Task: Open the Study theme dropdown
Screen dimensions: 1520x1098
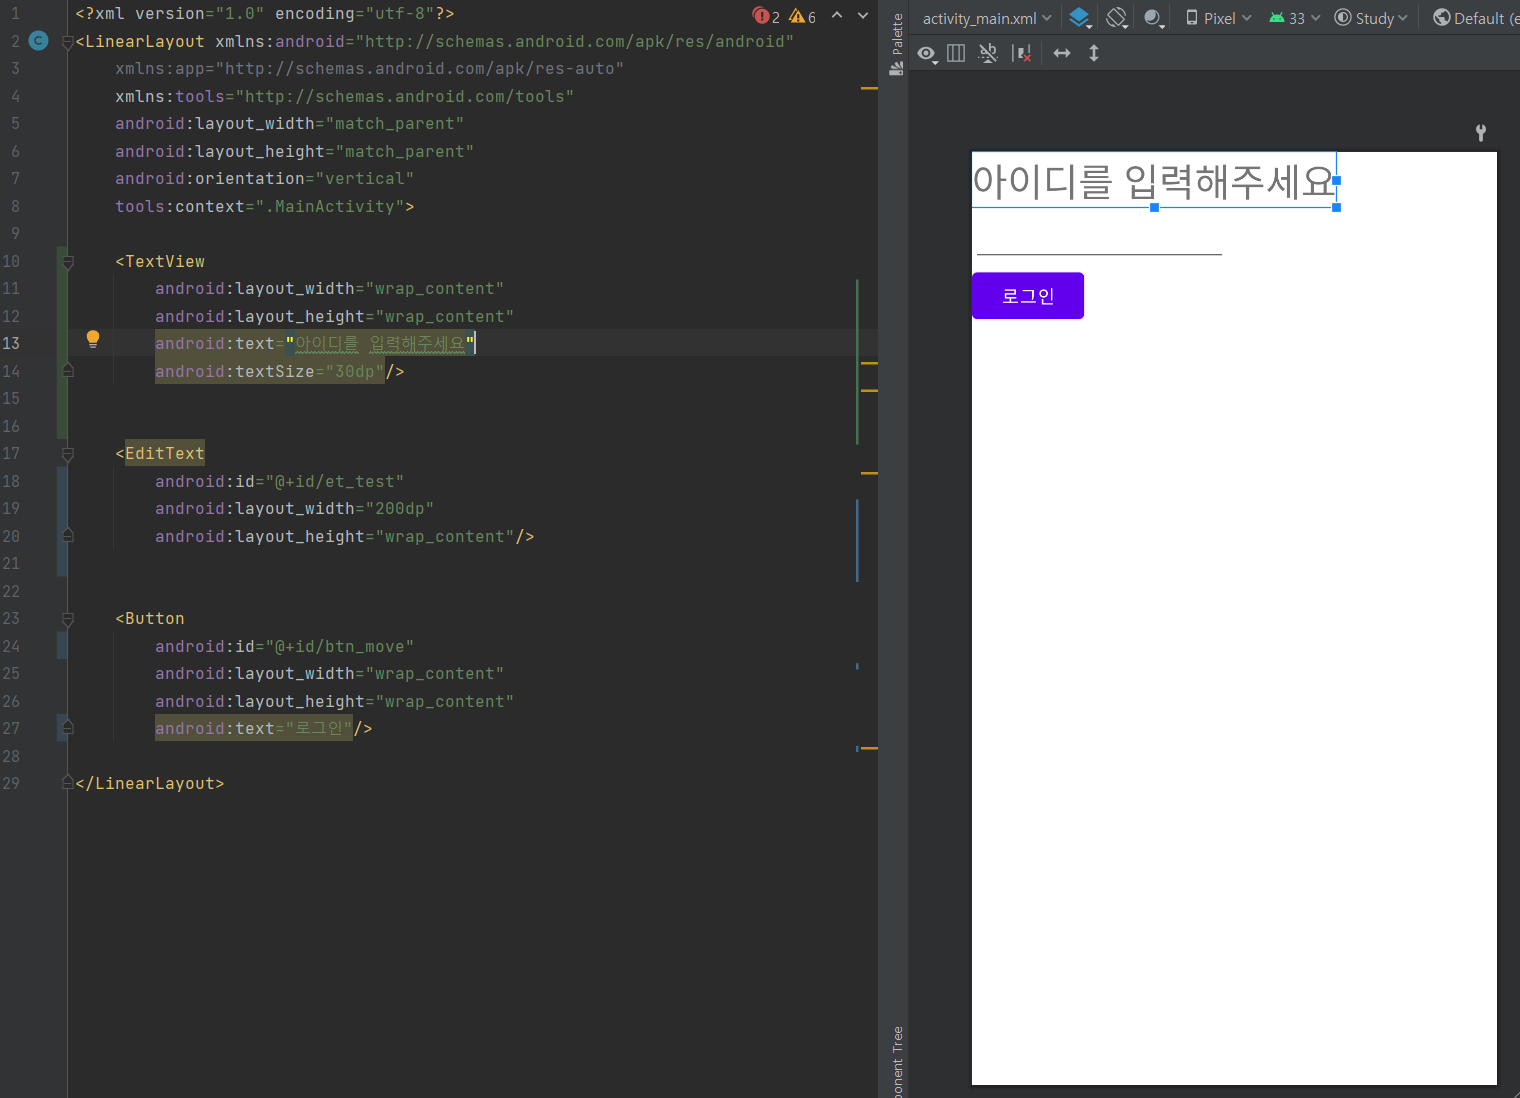Action: [1371, 18]
